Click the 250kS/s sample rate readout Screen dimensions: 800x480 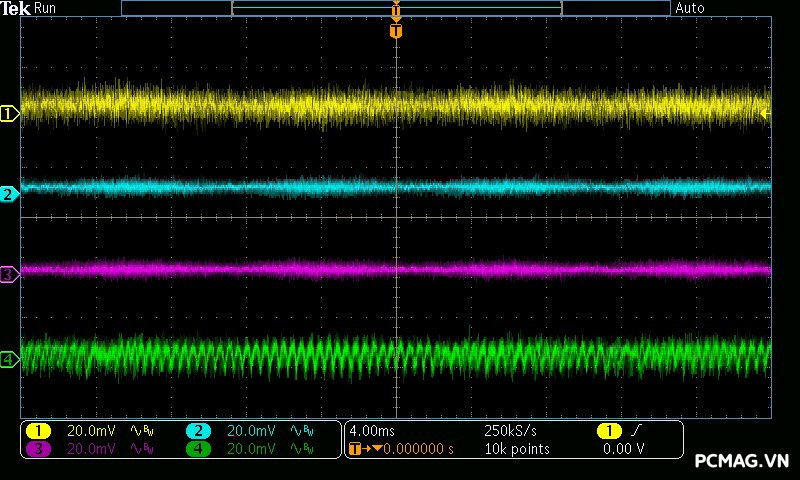(x=511, y=431)
